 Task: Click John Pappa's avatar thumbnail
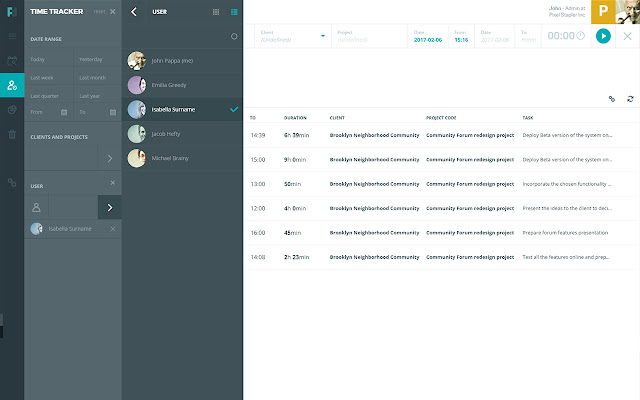pyautogui.click(x=137, y=61)
